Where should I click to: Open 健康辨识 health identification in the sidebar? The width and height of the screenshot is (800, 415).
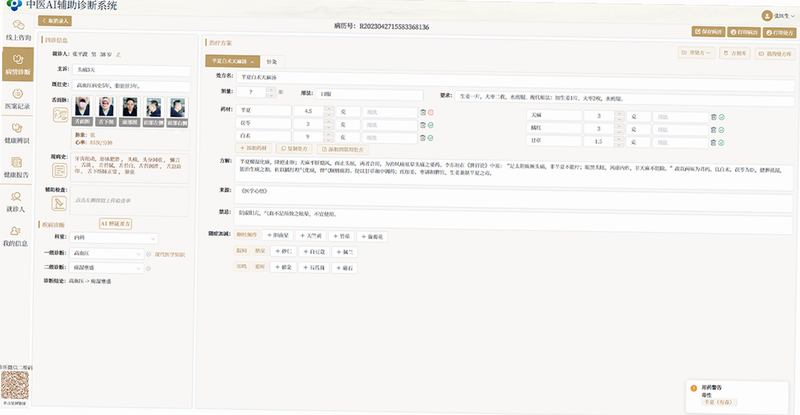[x=17, y=133]
